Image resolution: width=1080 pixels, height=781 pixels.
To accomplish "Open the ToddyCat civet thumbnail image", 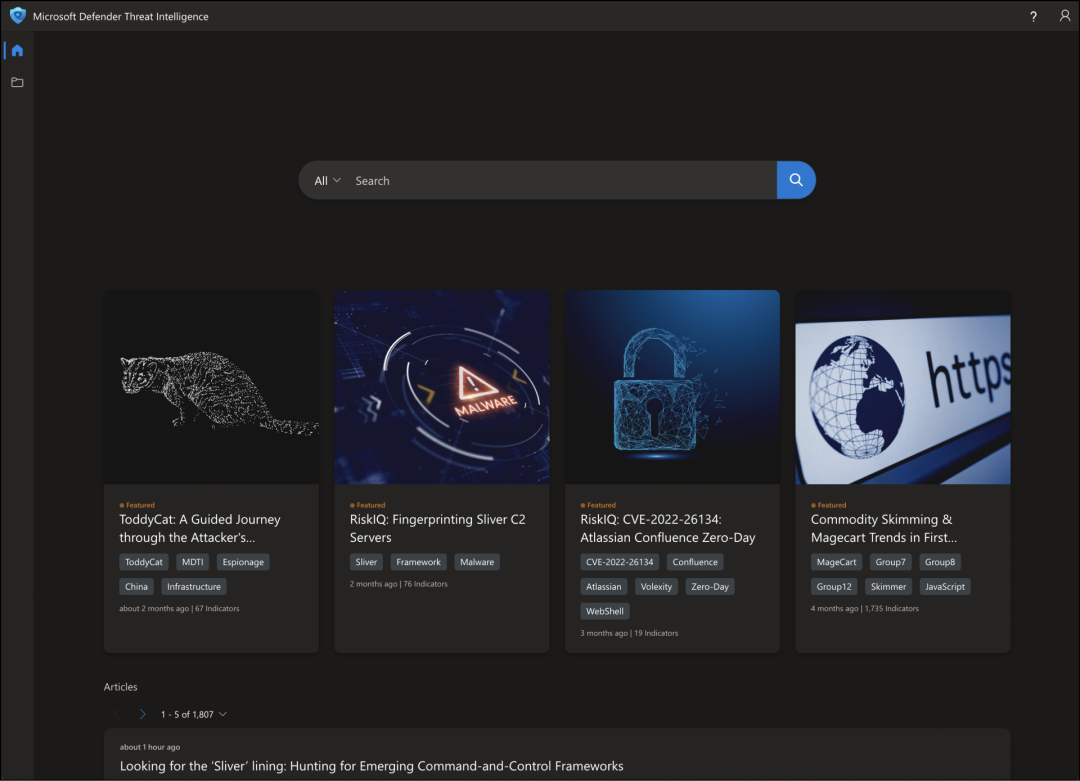I will 211,387.
